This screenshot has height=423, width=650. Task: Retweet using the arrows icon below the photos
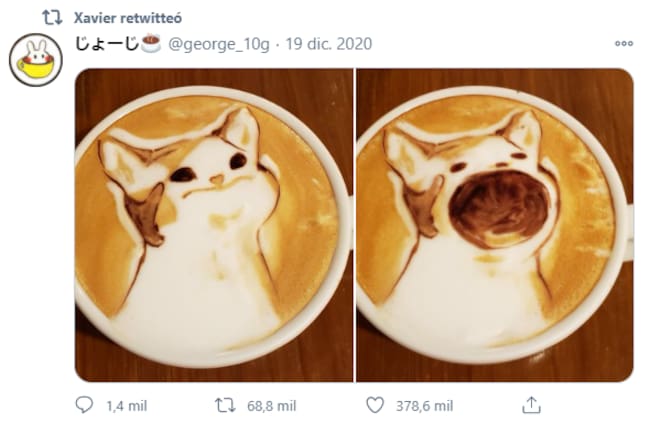coord(225,405)
